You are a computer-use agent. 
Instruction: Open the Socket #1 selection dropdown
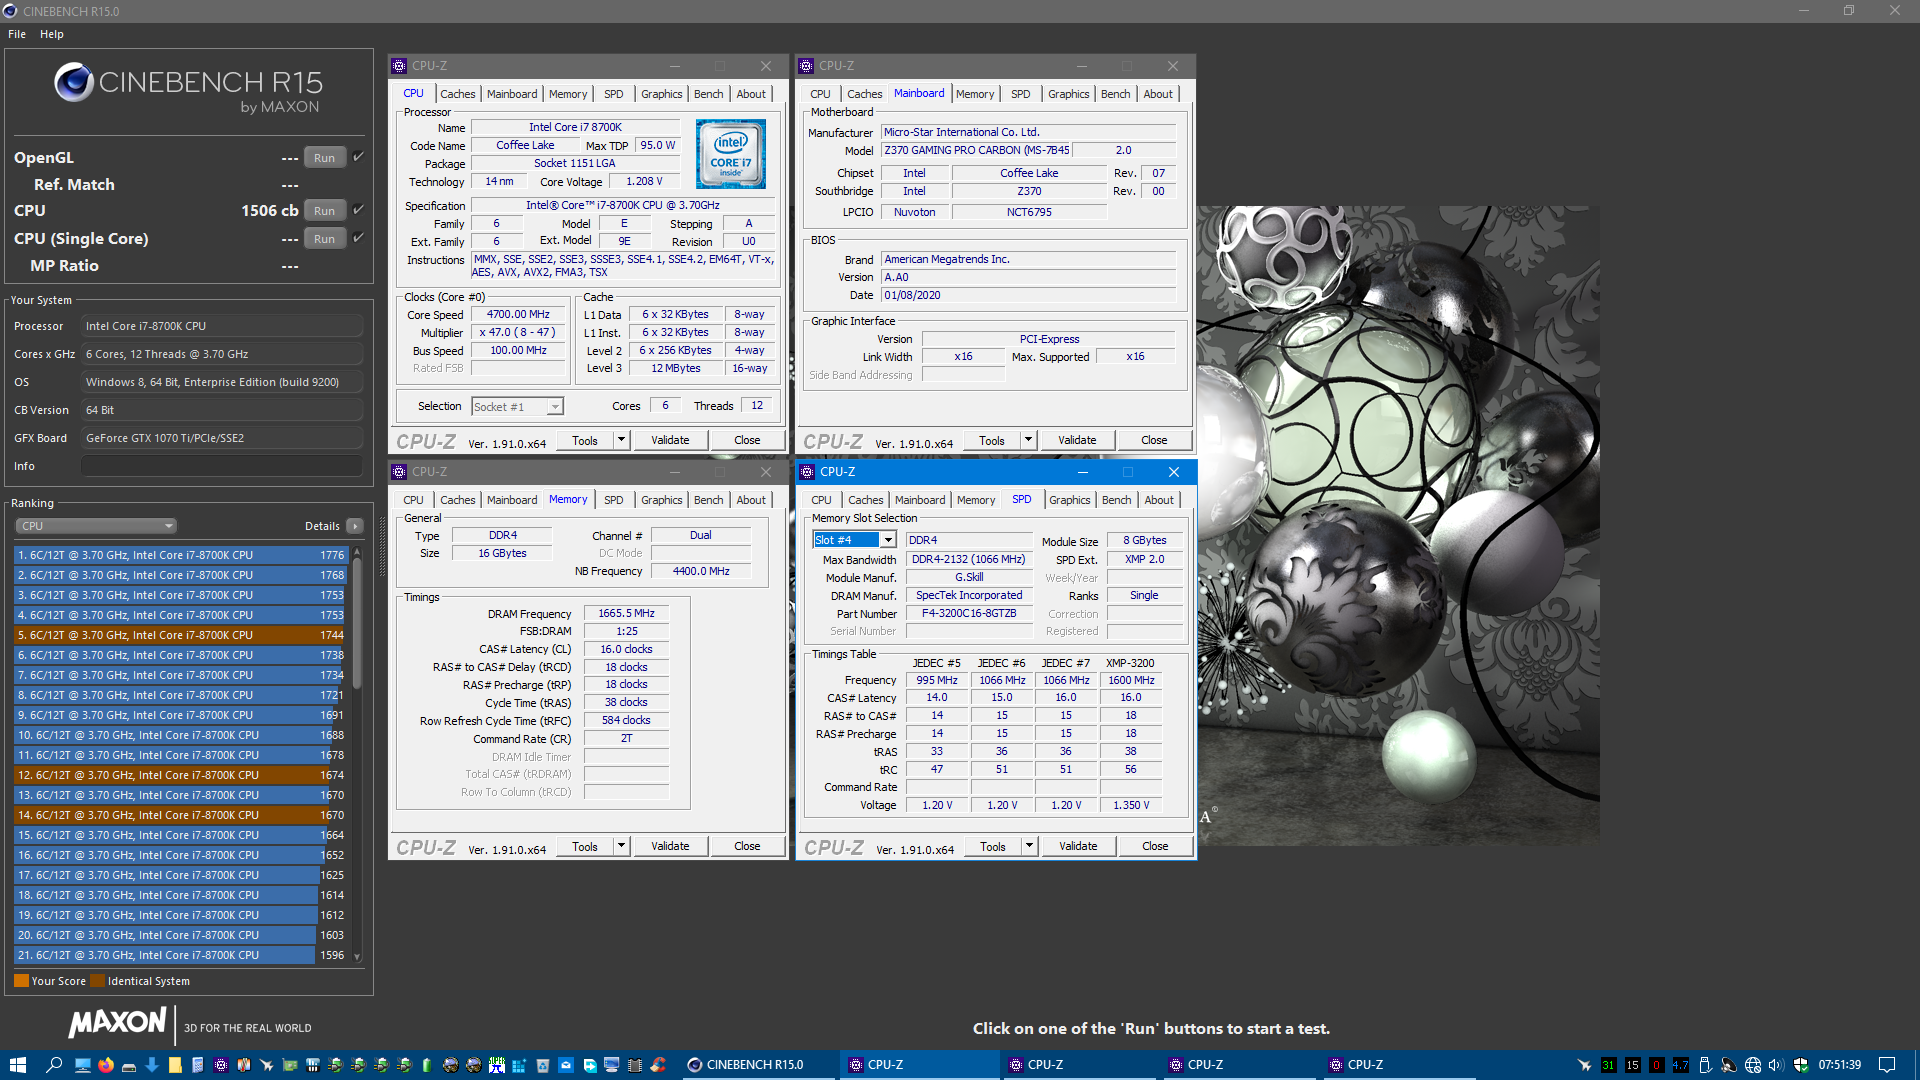pyautogui.click(x=517, y=407)
